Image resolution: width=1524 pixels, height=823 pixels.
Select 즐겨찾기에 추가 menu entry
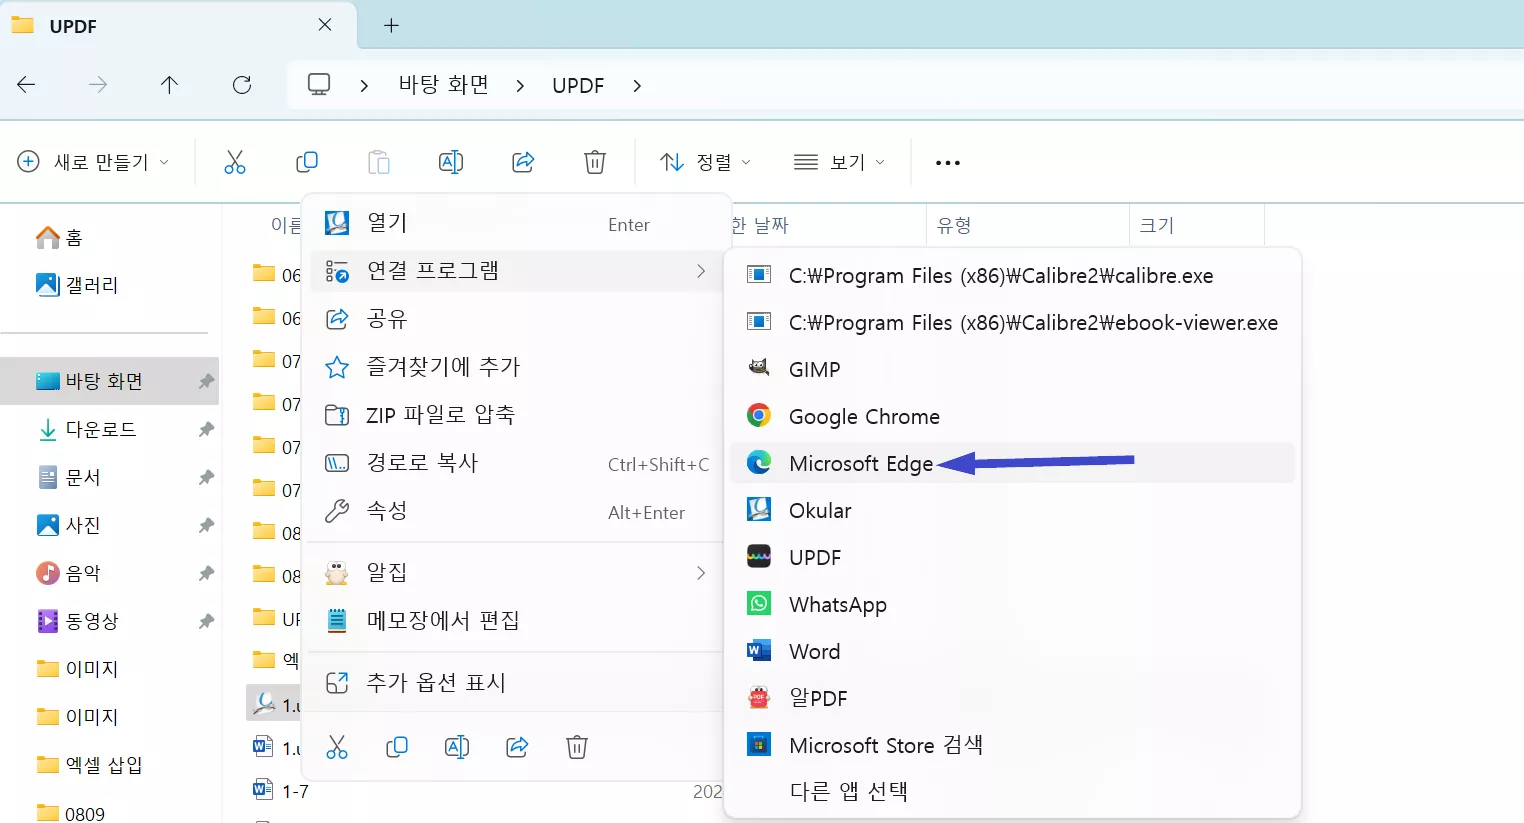[x=517, y=367]
